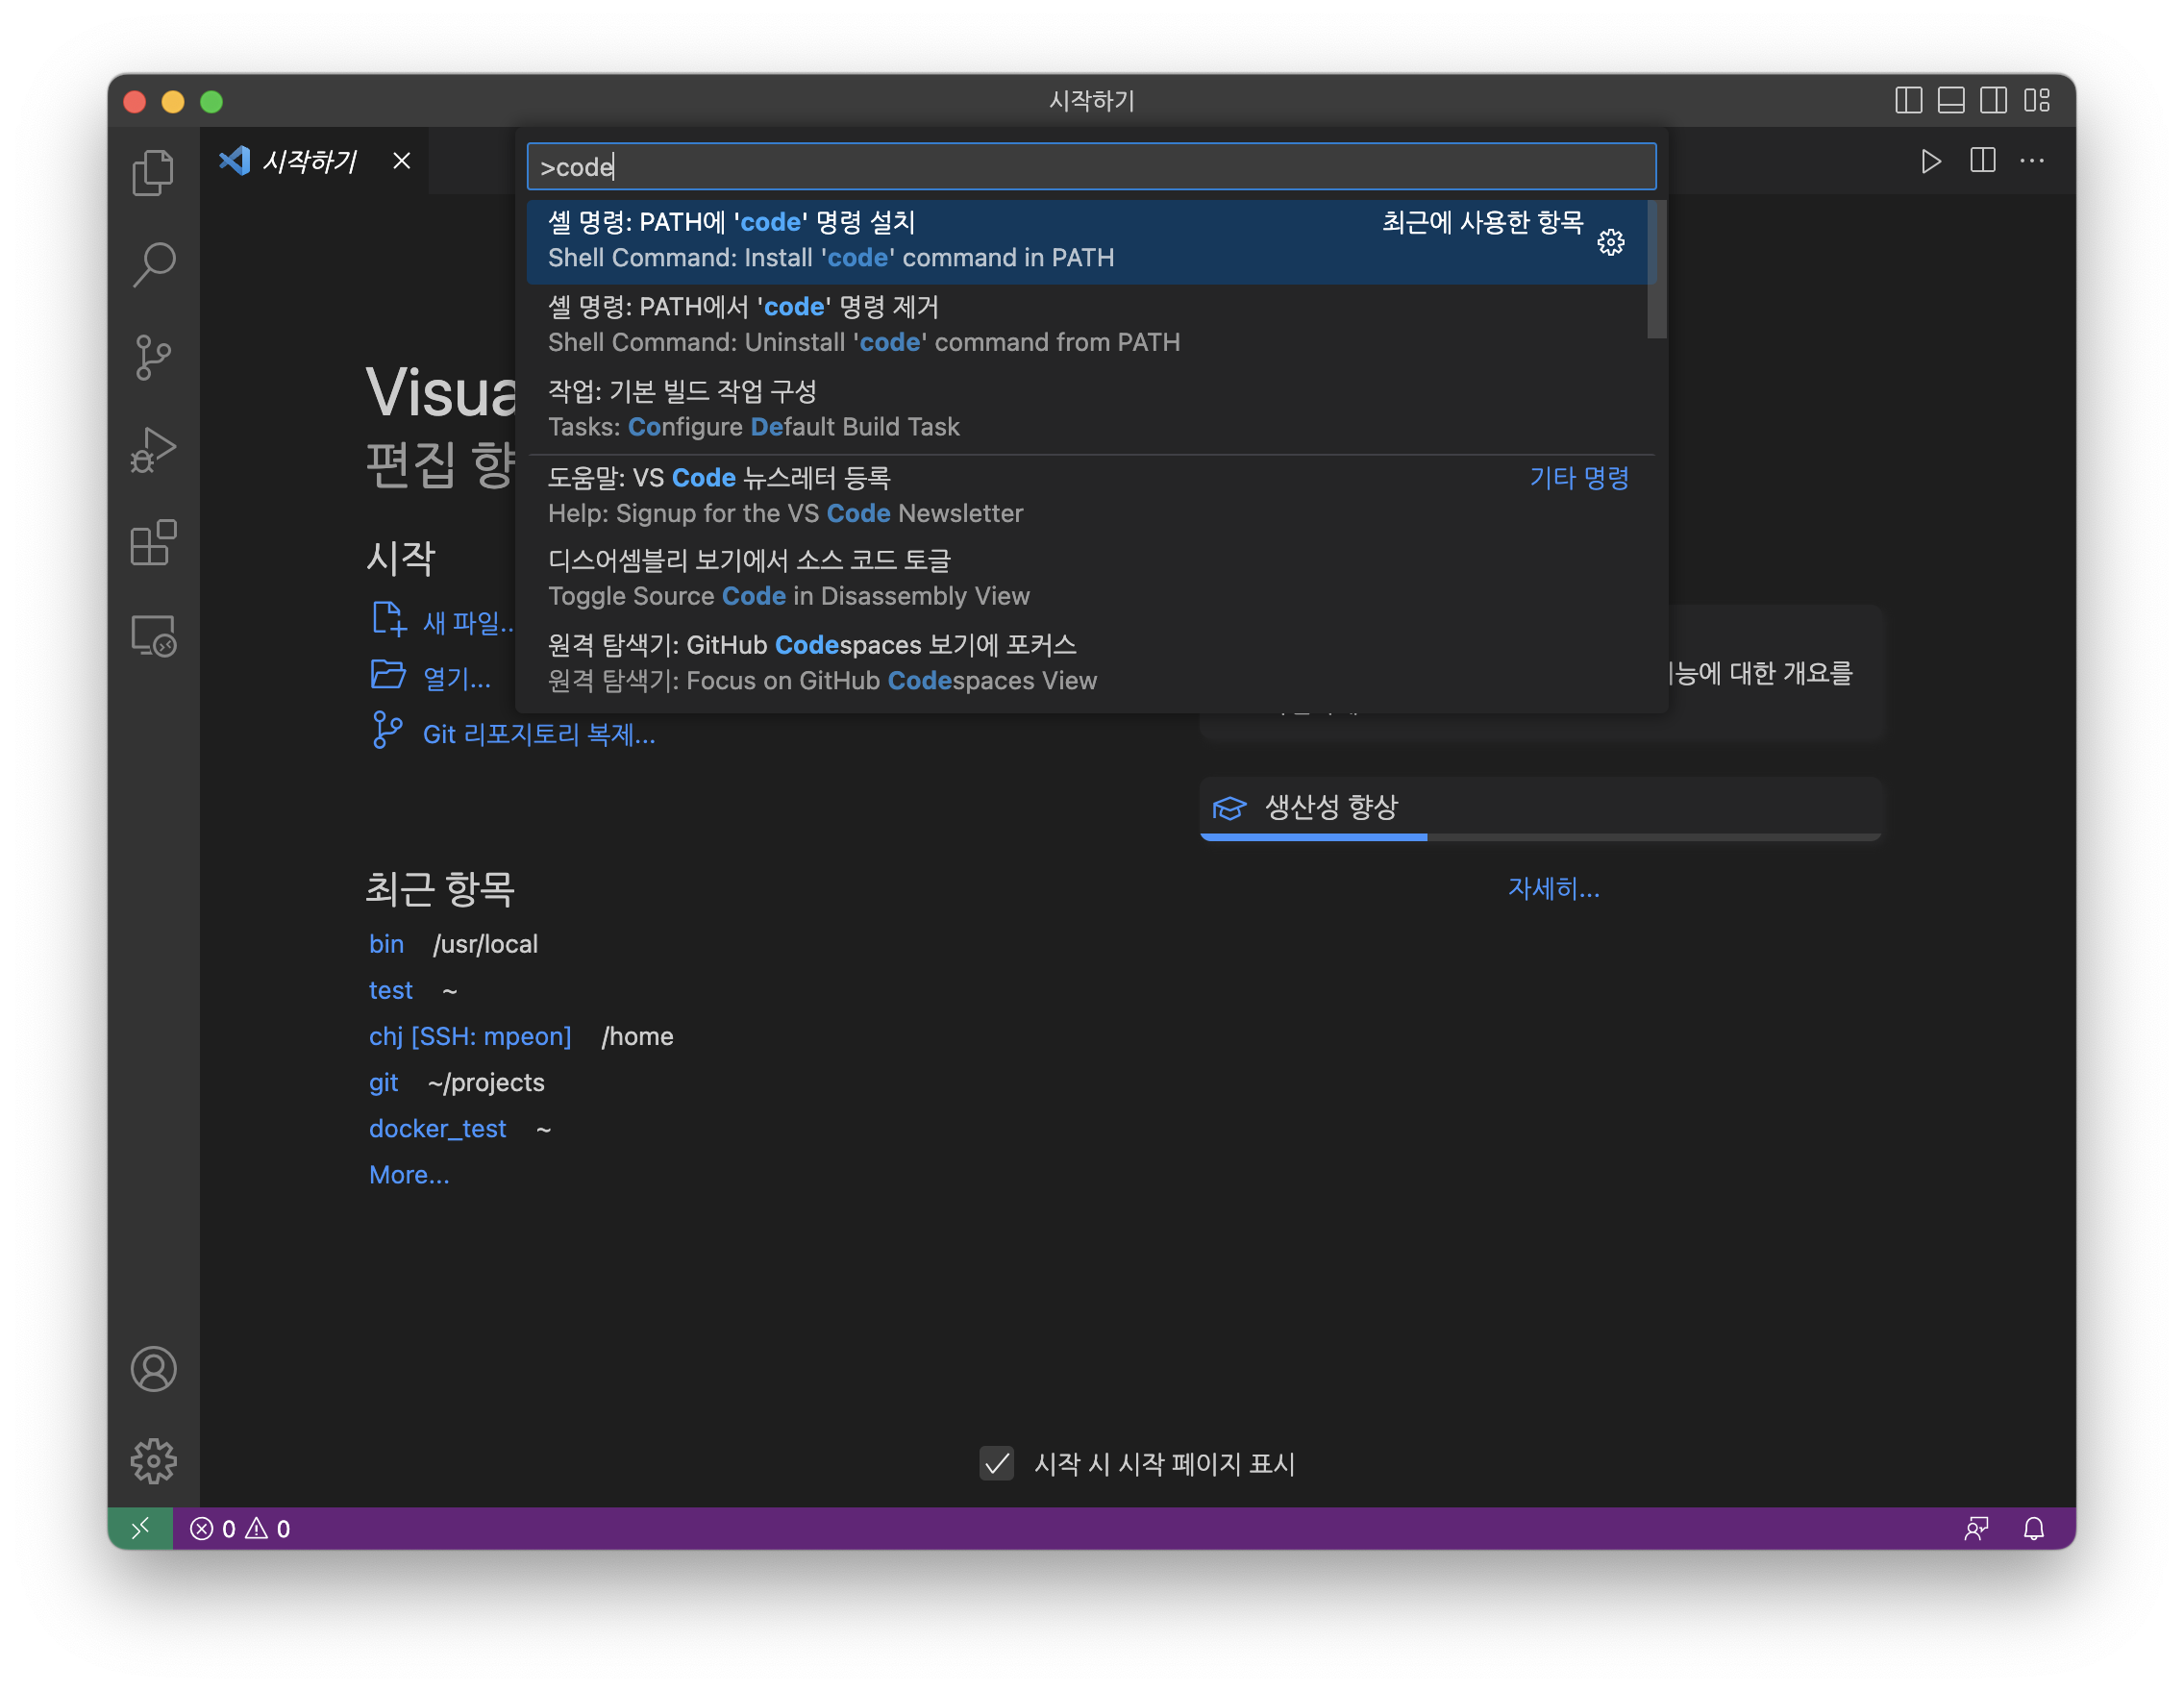The height and width of the screenshot is (1692, 2184).
Task: Select the 시작하기 editor tab
Action: coord(315,161)
